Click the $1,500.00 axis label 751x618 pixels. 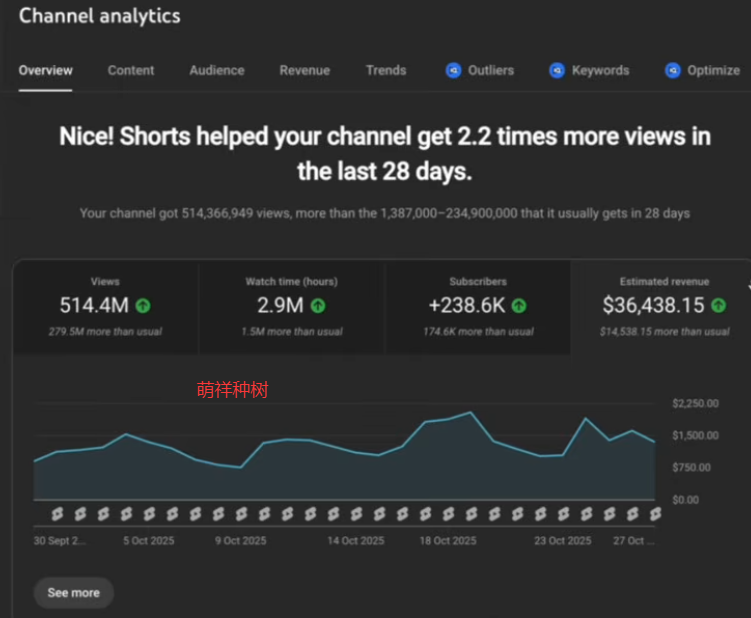pyautogui.click(x=695, y=435)
